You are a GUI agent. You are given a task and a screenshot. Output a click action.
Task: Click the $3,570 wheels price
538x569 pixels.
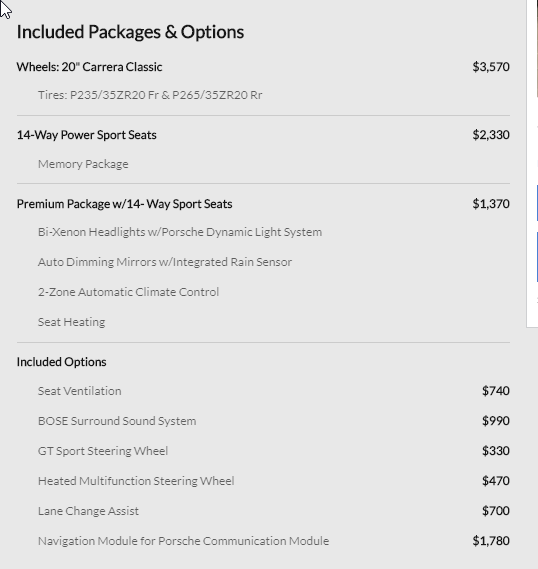[x=491, y=67]
